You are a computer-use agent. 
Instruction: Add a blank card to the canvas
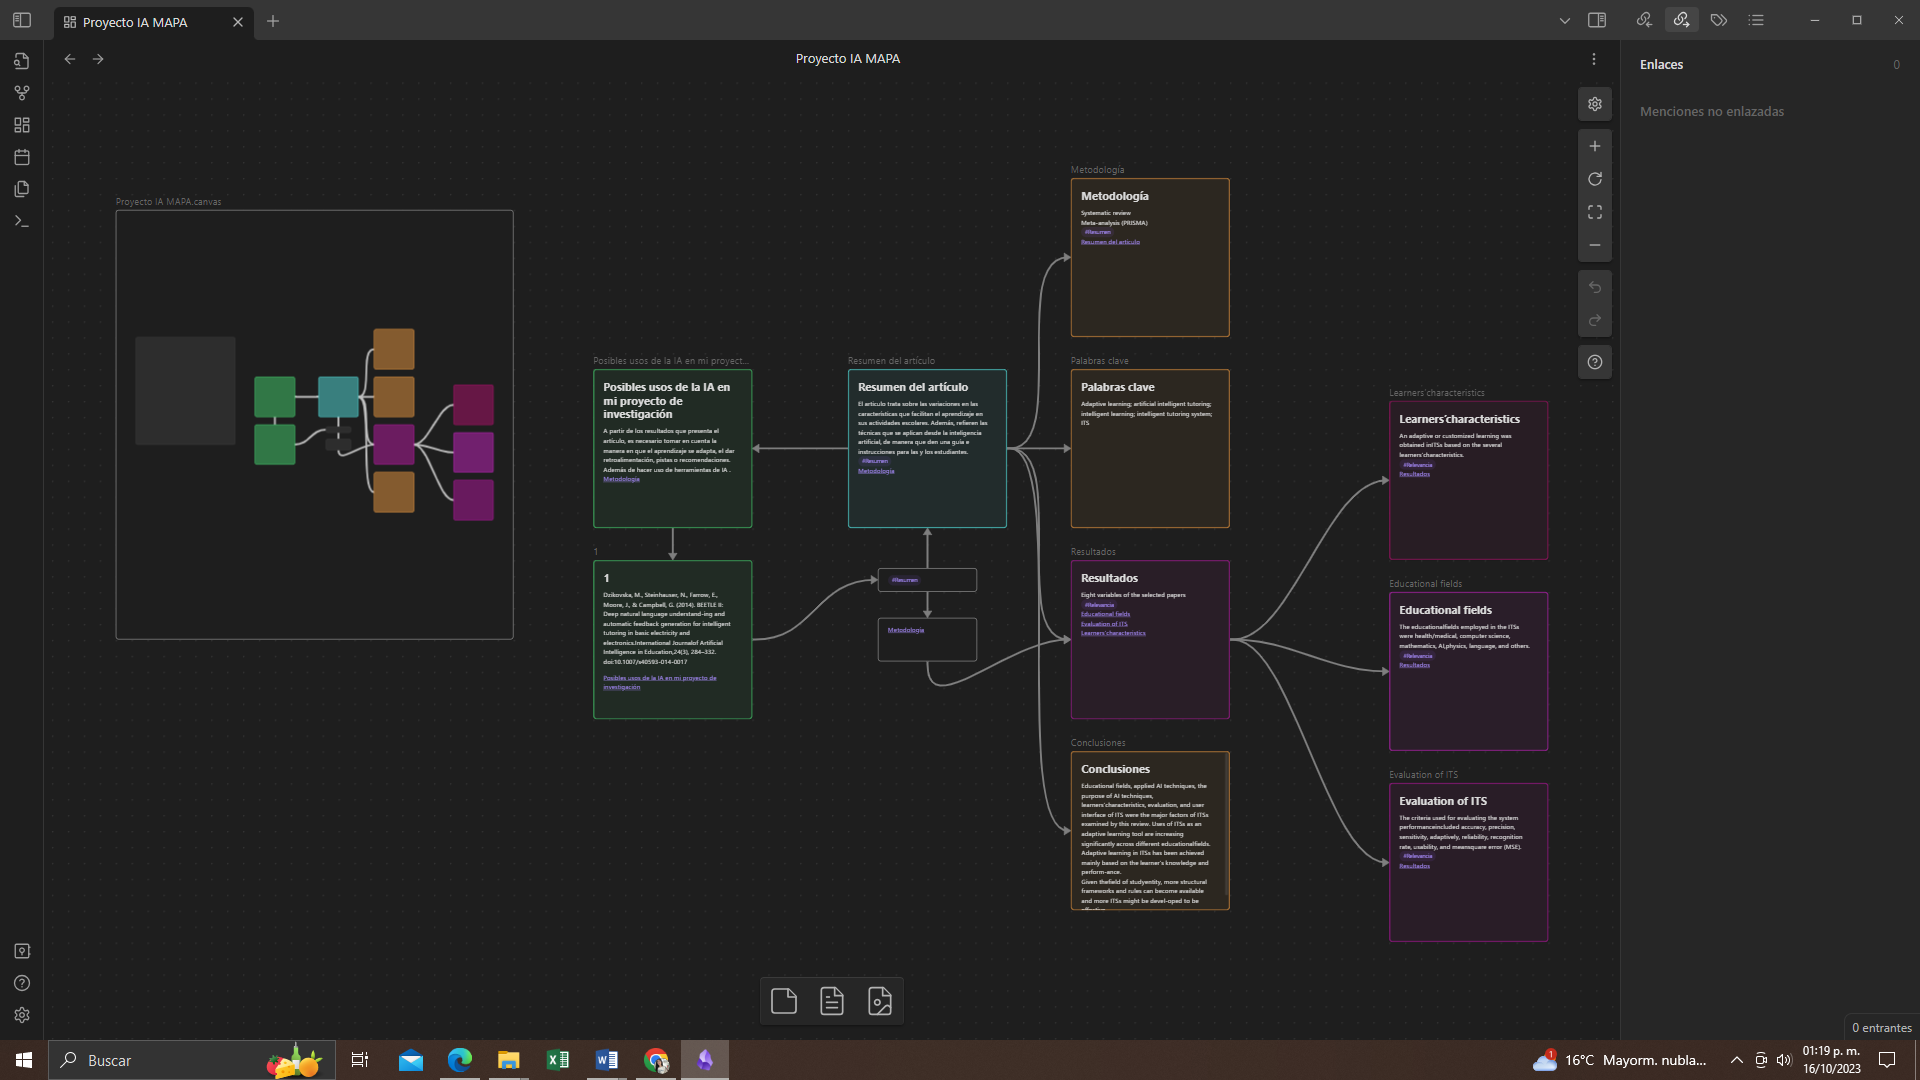[784, 1001]
